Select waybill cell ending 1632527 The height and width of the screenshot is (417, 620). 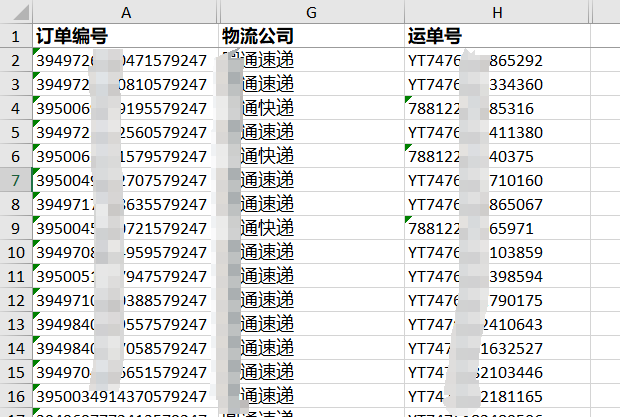pos(497,348)
